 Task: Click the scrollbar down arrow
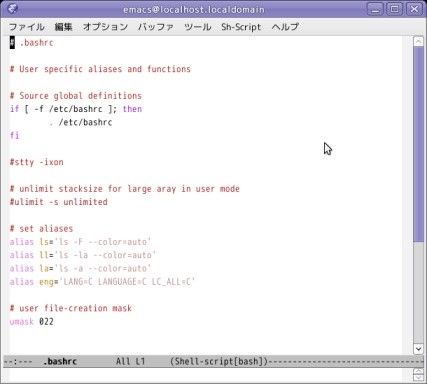point(418,348)
